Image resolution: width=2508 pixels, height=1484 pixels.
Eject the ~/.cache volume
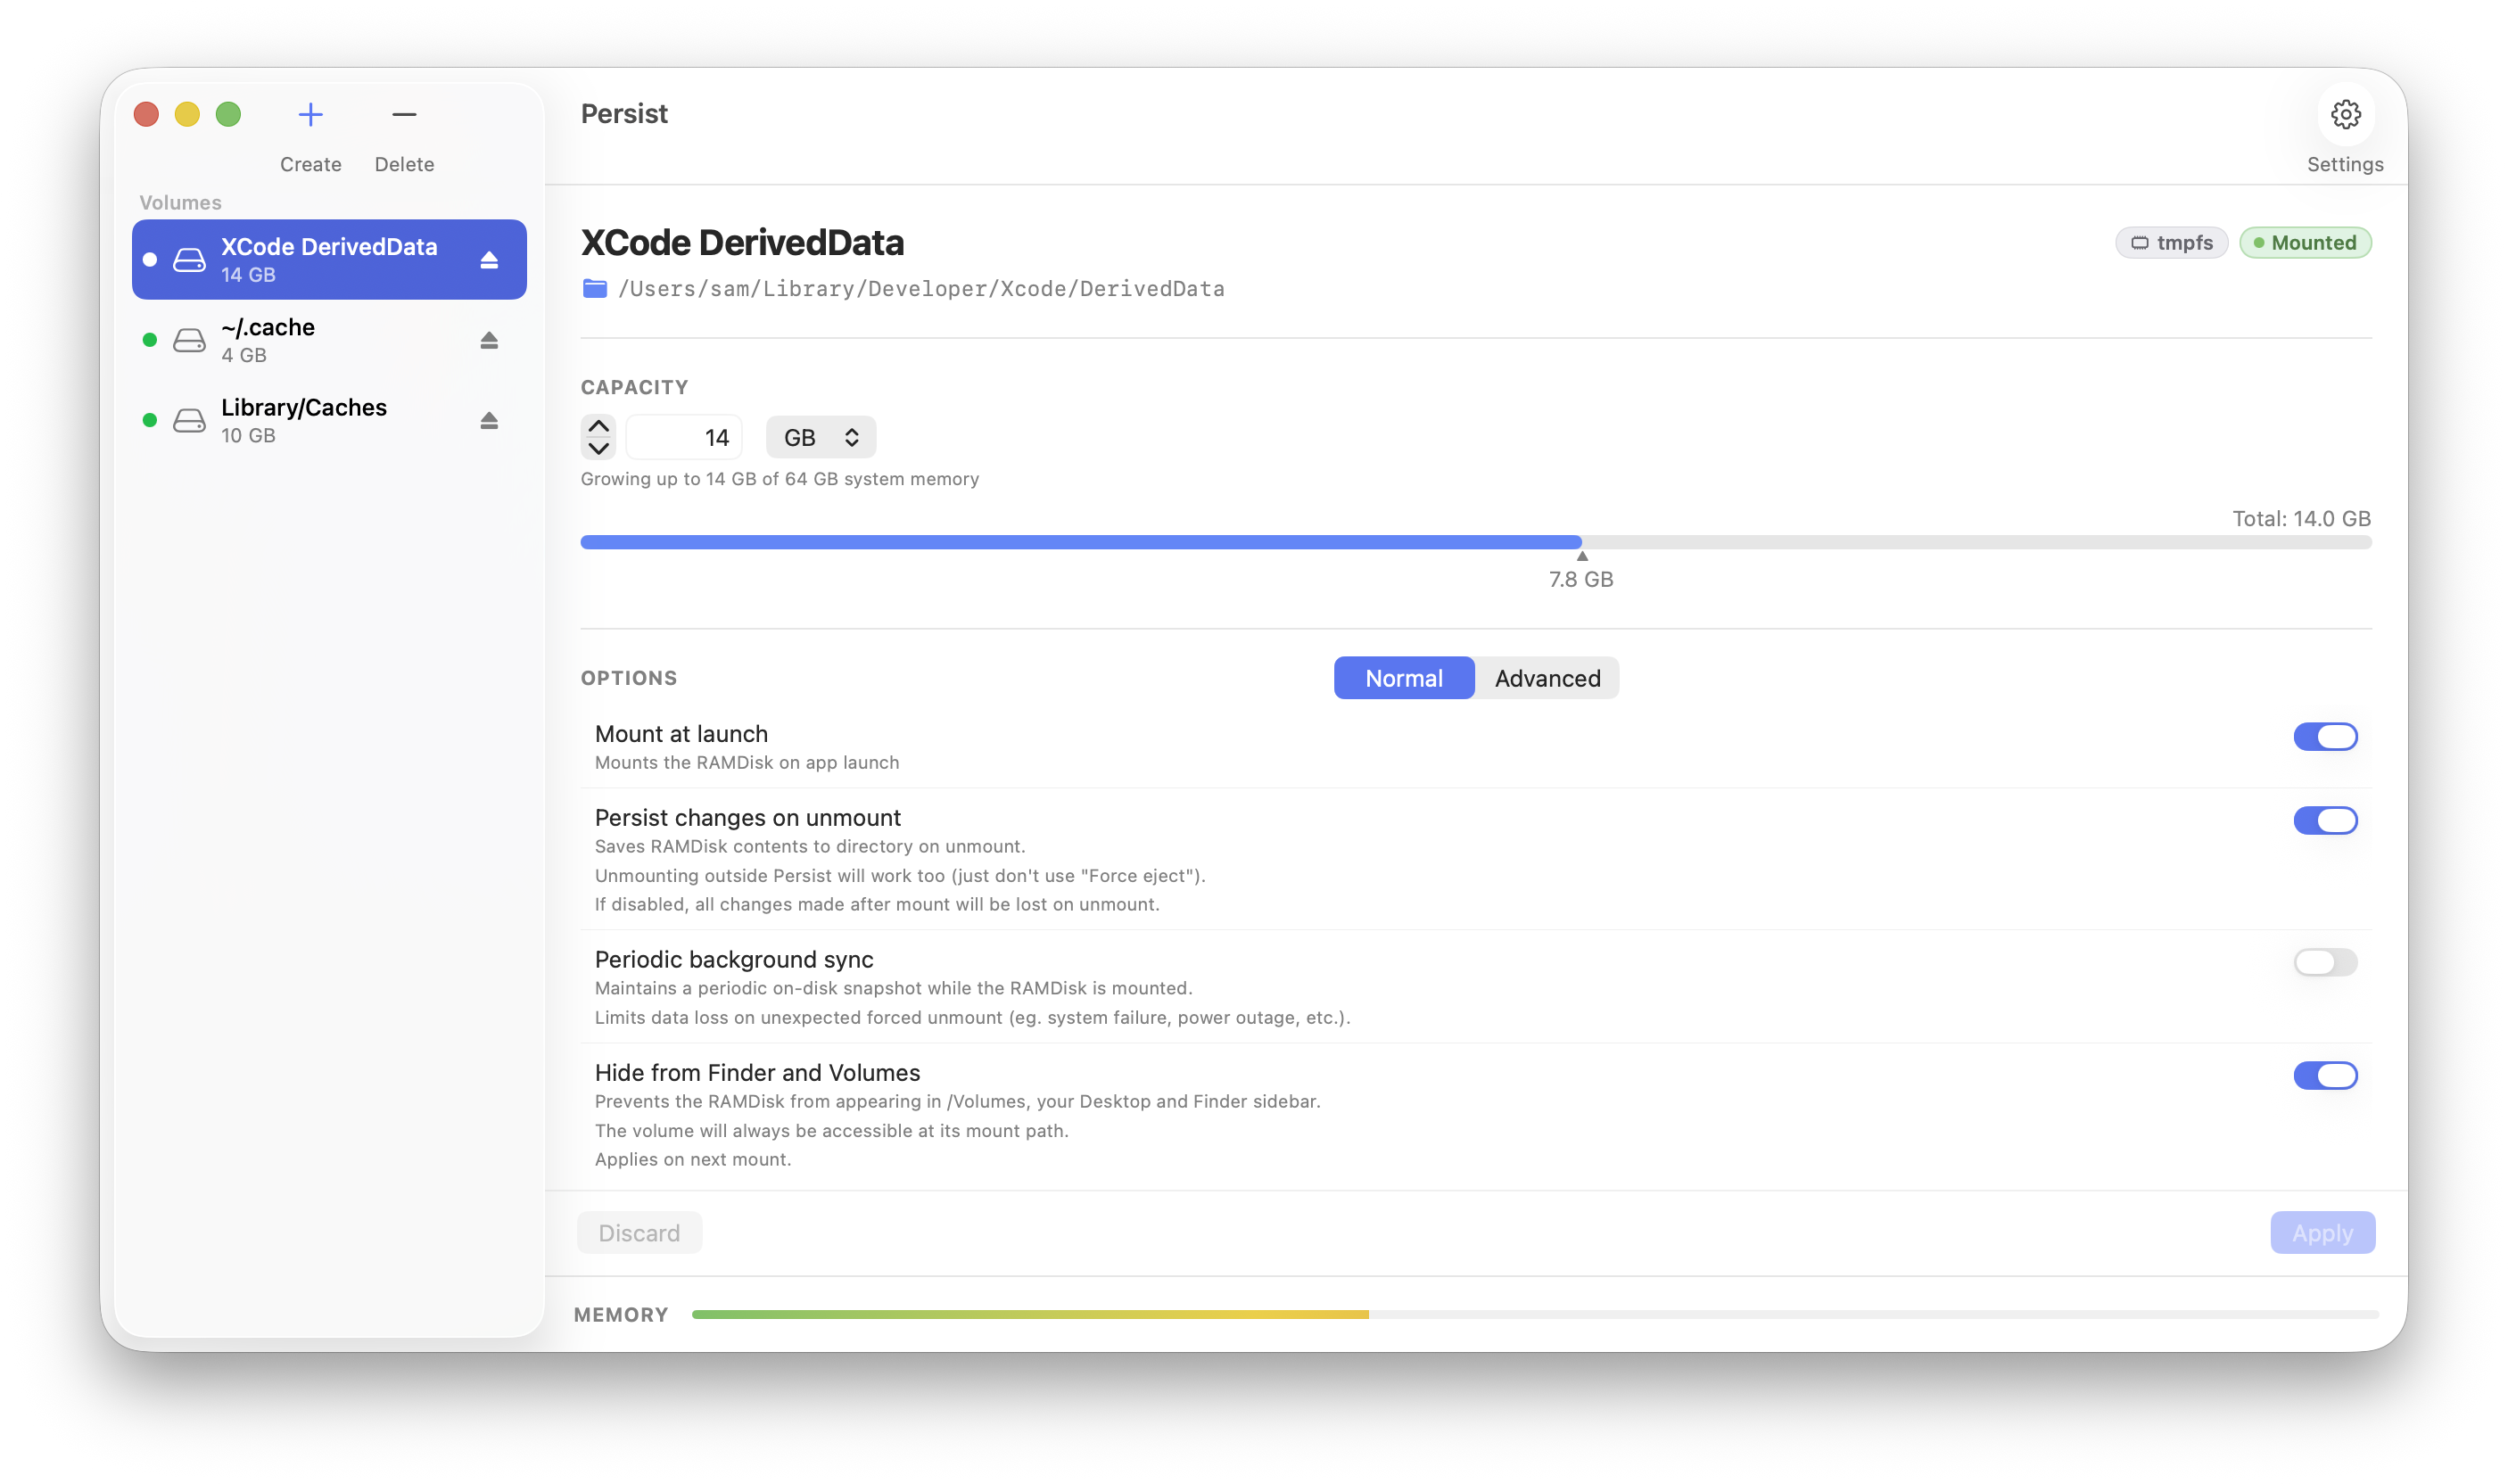[x=489, y=340]
